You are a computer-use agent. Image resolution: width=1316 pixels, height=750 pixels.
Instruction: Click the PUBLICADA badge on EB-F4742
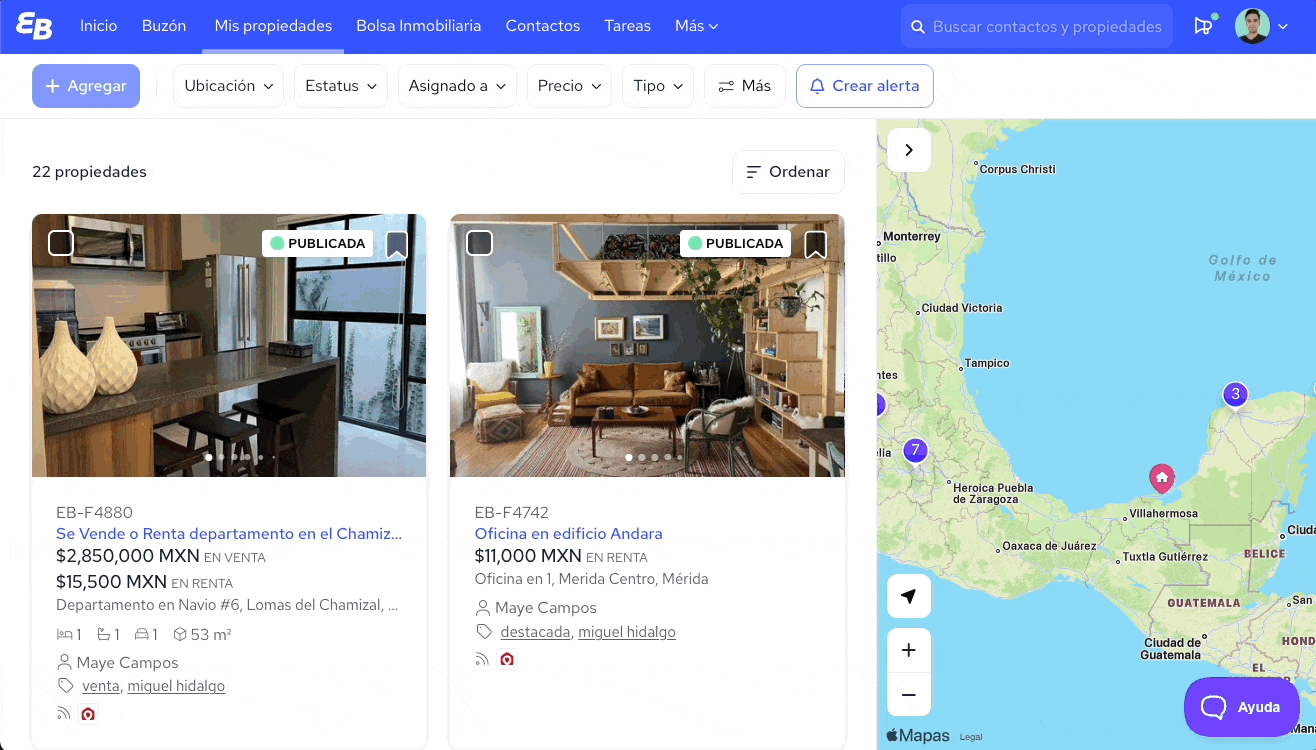[x=735, y=243]
